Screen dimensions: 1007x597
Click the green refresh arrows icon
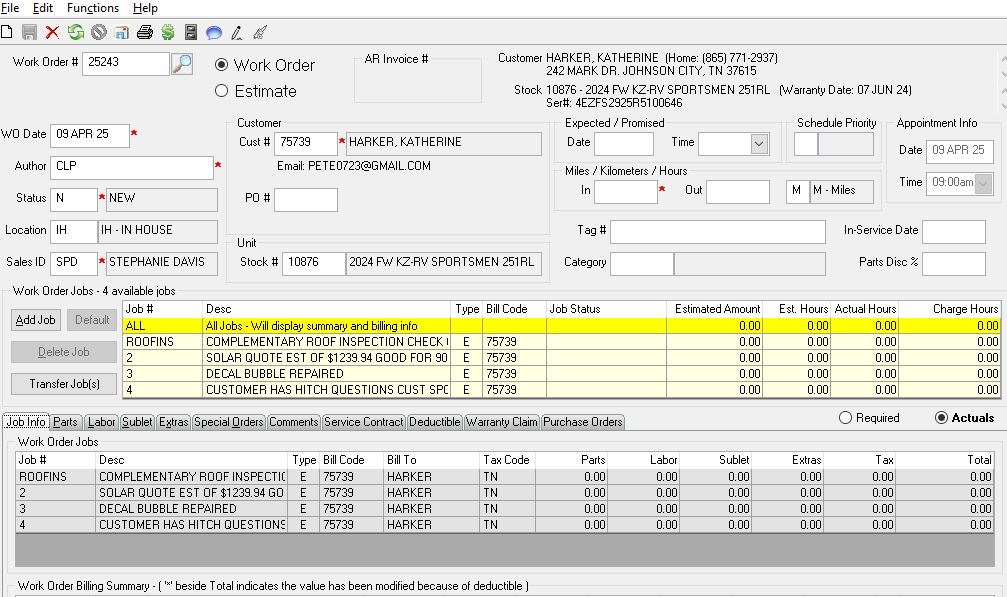click(x=76, y=32)
